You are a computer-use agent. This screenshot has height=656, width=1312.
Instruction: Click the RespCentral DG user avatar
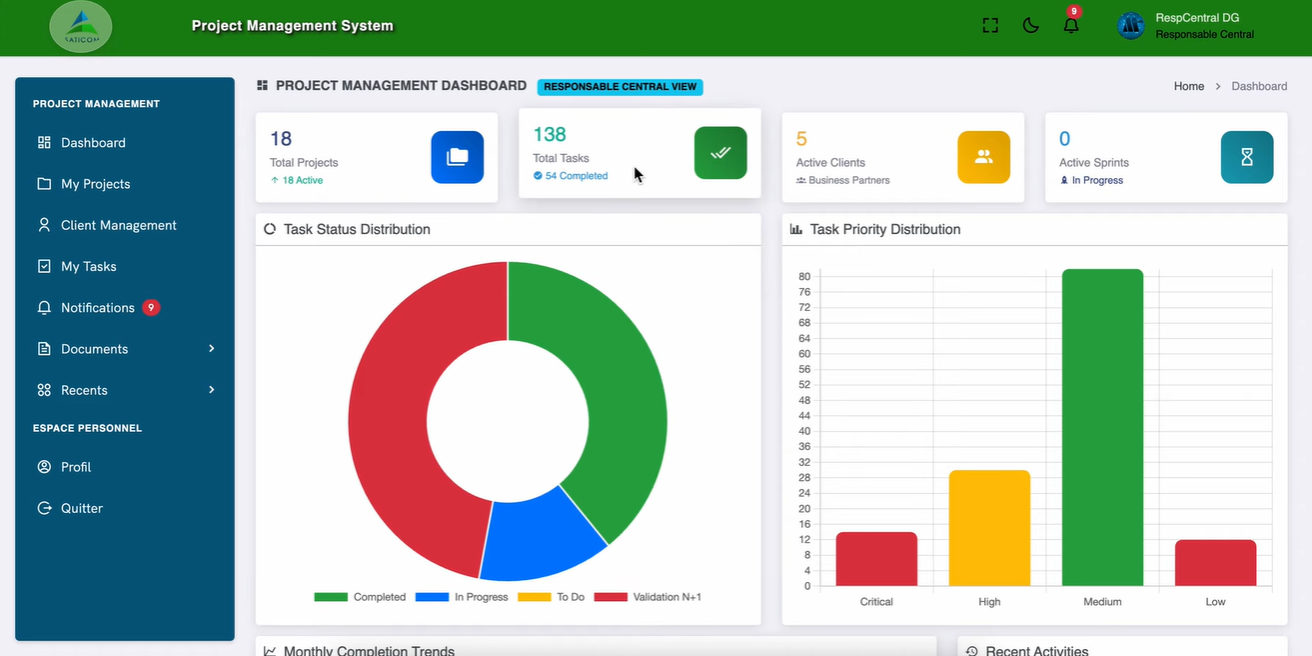1131,26
